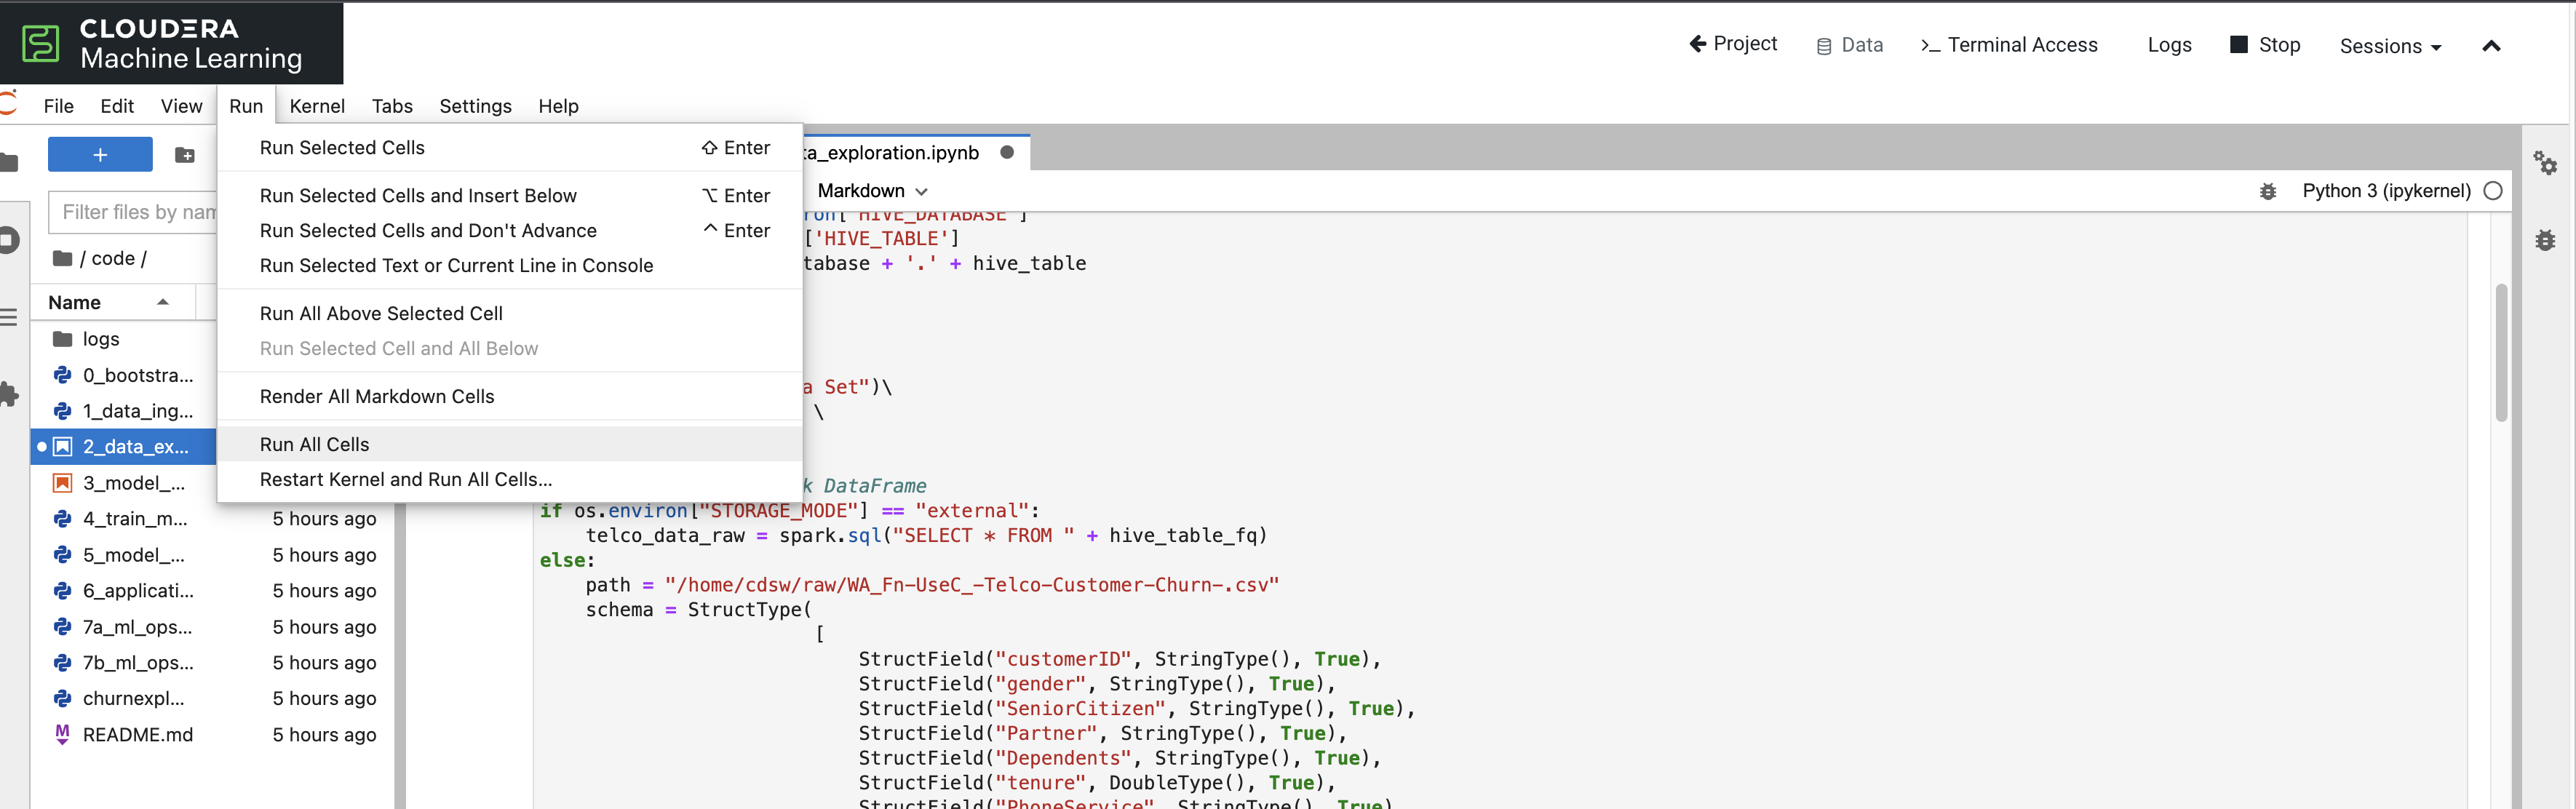This screenshot has width=2576, height=809.
Task: Click the new folder icon
Action: pos(185,155)
